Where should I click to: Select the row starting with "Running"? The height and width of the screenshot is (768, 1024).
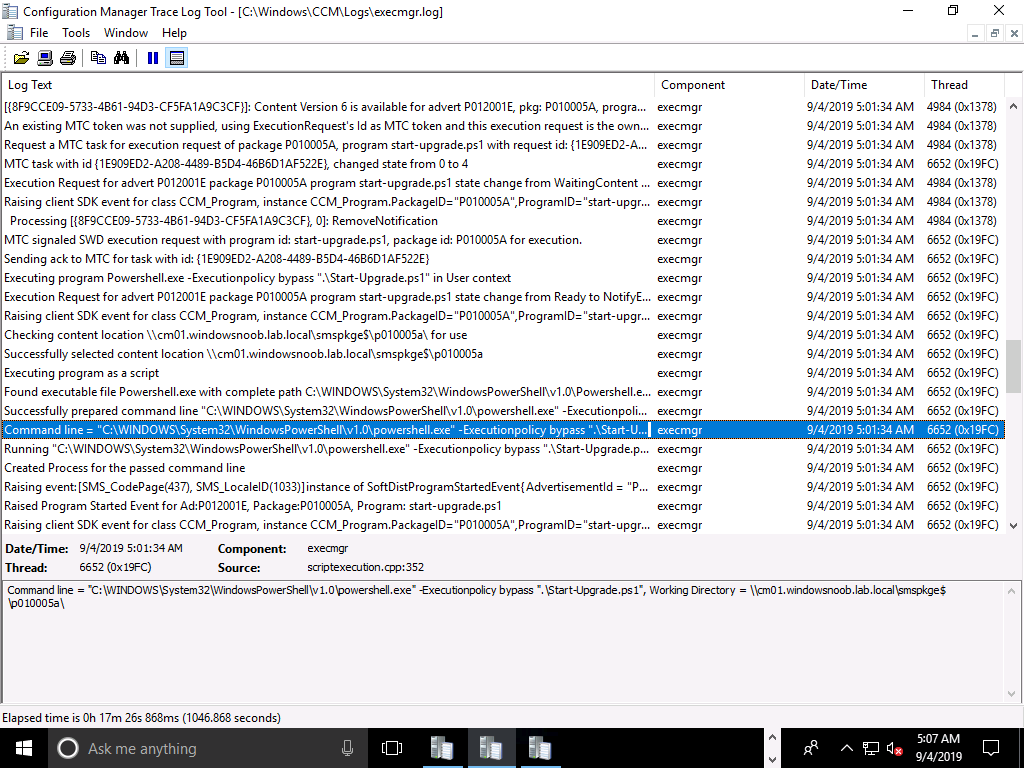coord(503,449)
